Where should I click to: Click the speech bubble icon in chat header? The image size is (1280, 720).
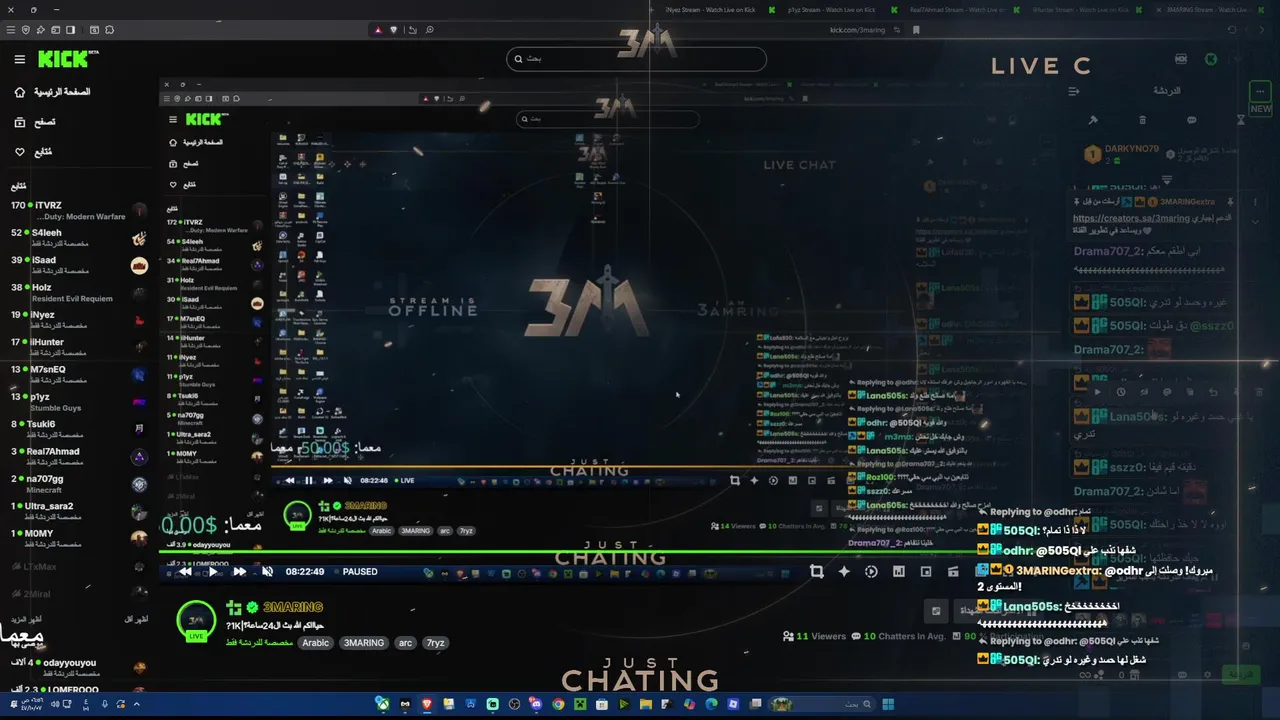pyautogui.click(x=1191, y=120)
